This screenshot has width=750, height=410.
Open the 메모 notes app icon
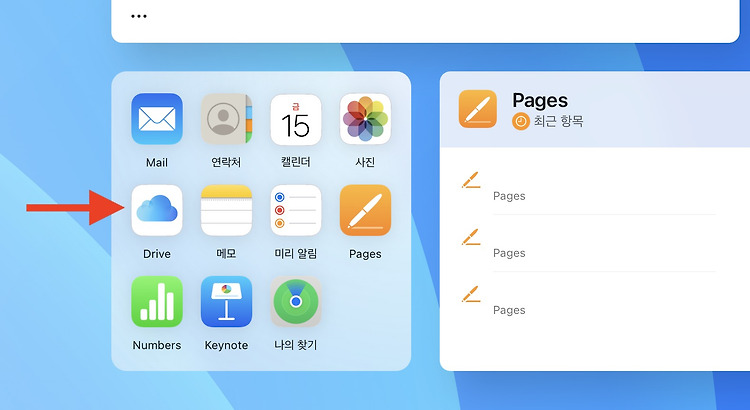(226, 210)
